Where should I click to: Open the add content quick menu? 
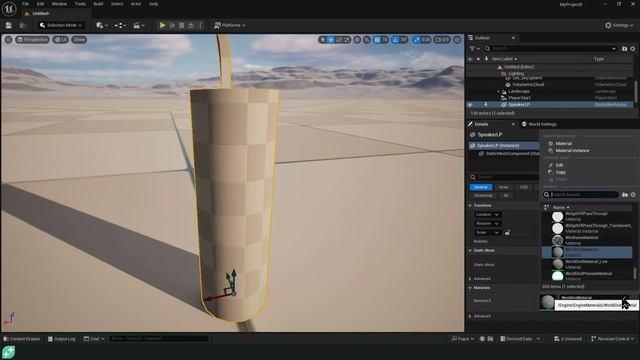click(x=102, y=25)
